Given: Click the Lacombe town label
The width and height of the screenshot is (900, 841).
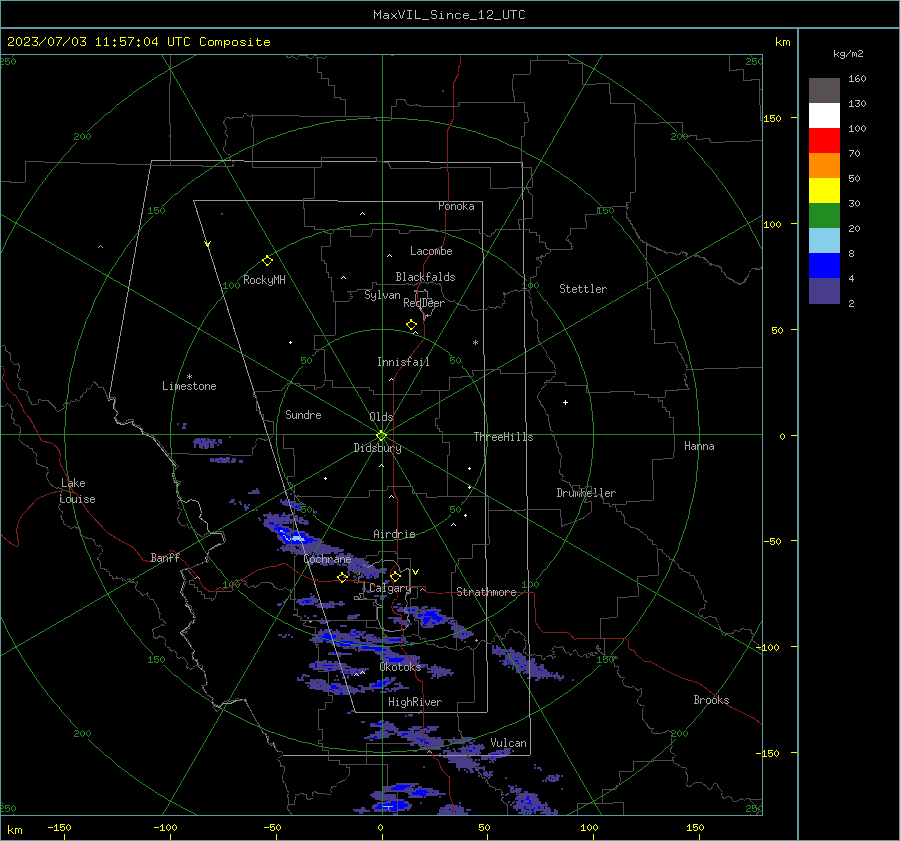Looking at the screenshot, I should click(x=431, y=251).
